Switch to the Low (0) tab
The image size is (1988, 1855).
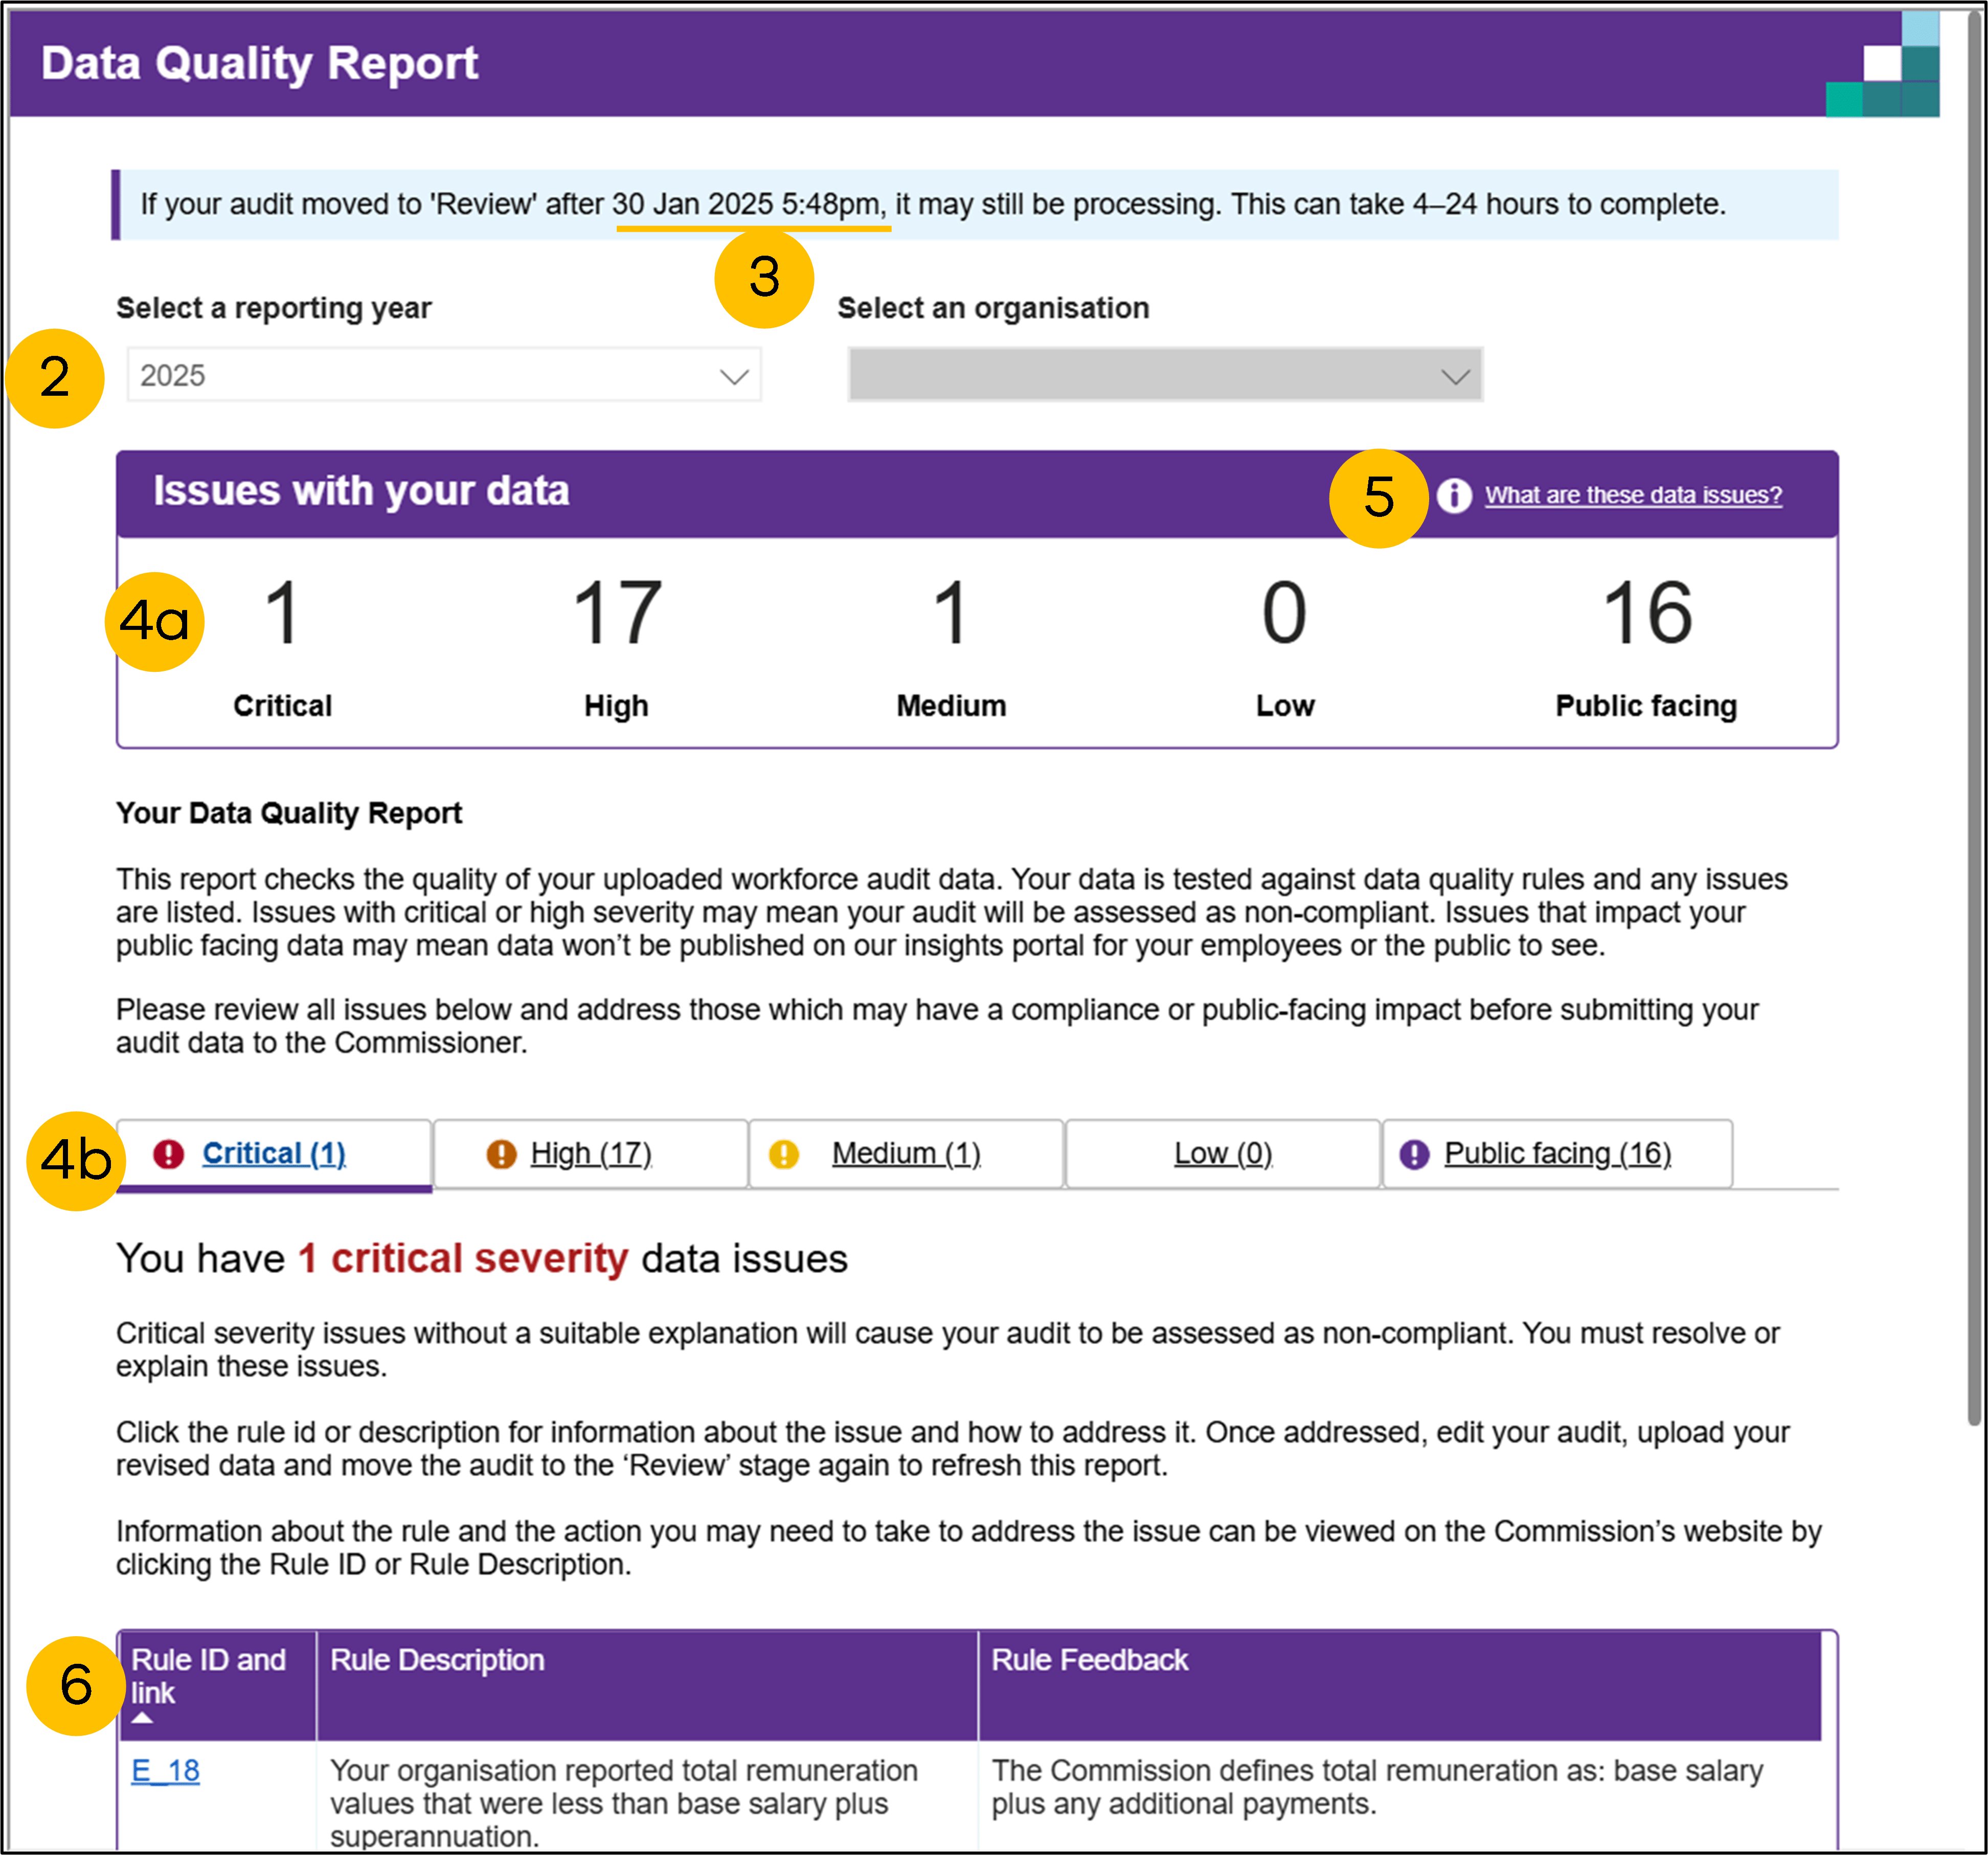click(x=1223, y=1154)
